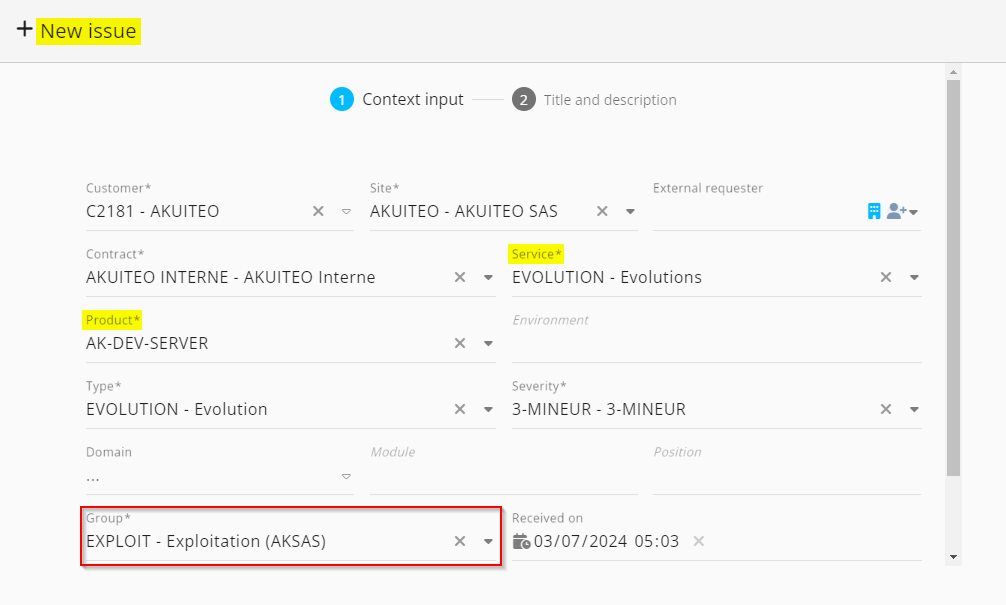Click the scrollbar down arrow
The width and height of the screenshot is (1006, 605).
tap(953, 556)
